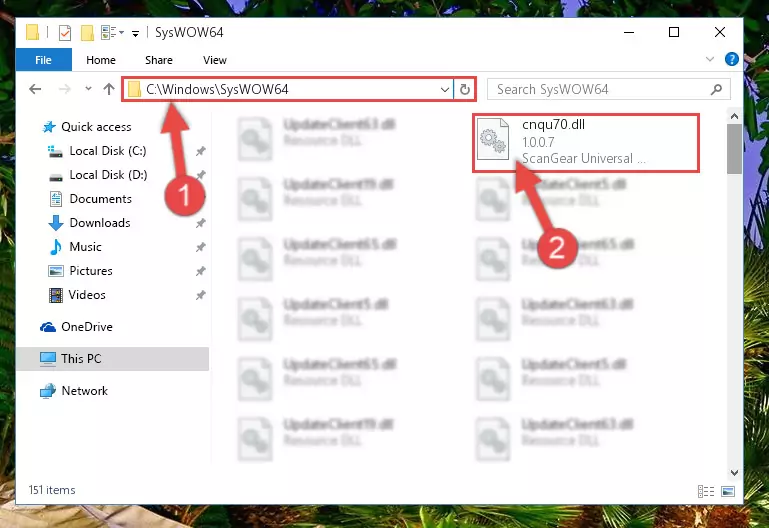
Task: Maximize the SysWOW64 window
Action: tap(674, 32)
